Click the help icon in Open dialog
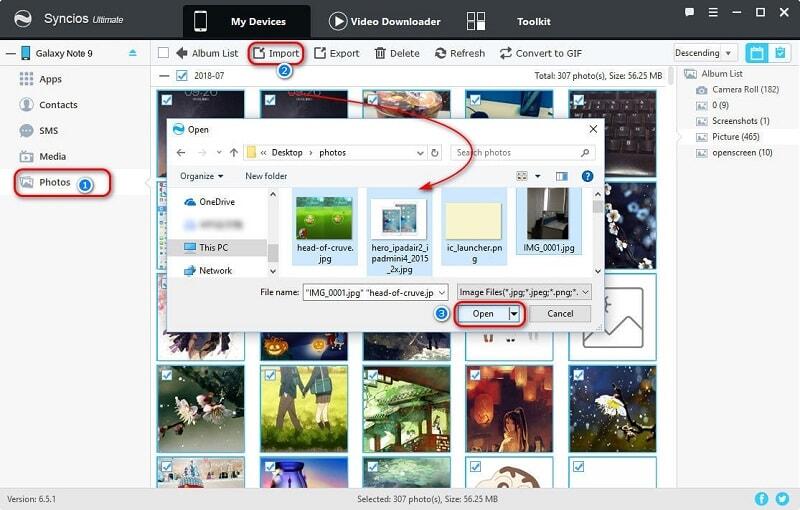Viewport: 800px width, 510px height. tap(587, 176)
